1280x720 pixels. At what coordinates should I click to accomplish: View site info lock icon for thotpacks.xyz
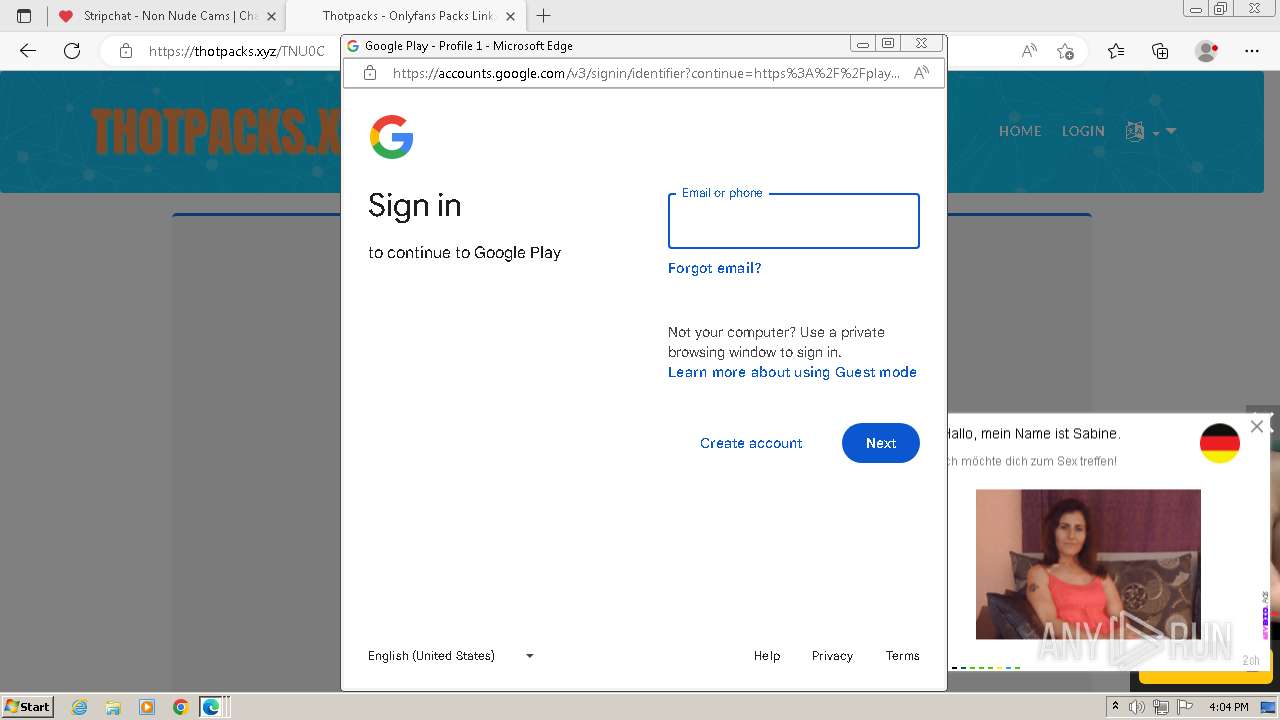point(126,51)
